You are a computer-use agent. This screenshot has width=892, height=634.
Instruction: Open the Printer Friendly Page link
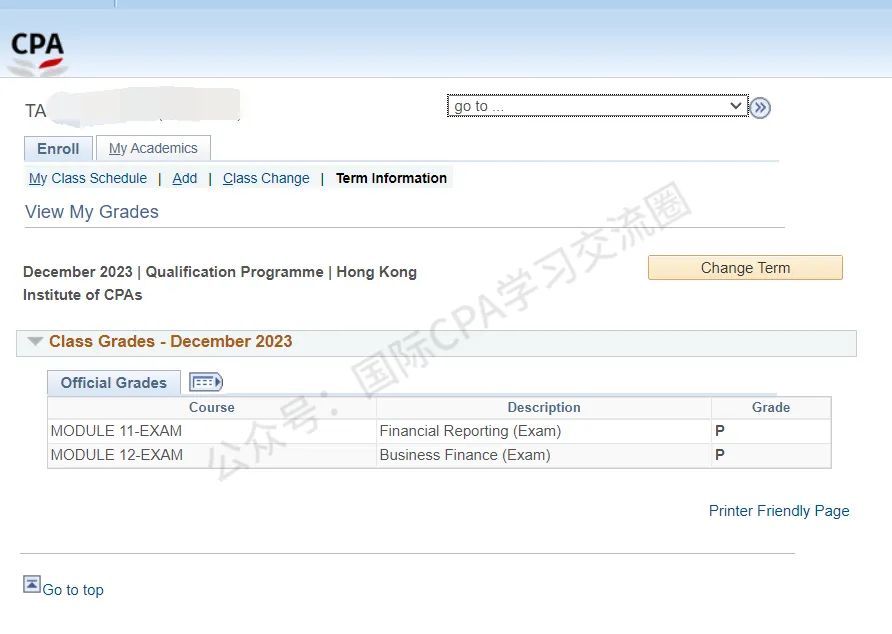coord(779,511)
